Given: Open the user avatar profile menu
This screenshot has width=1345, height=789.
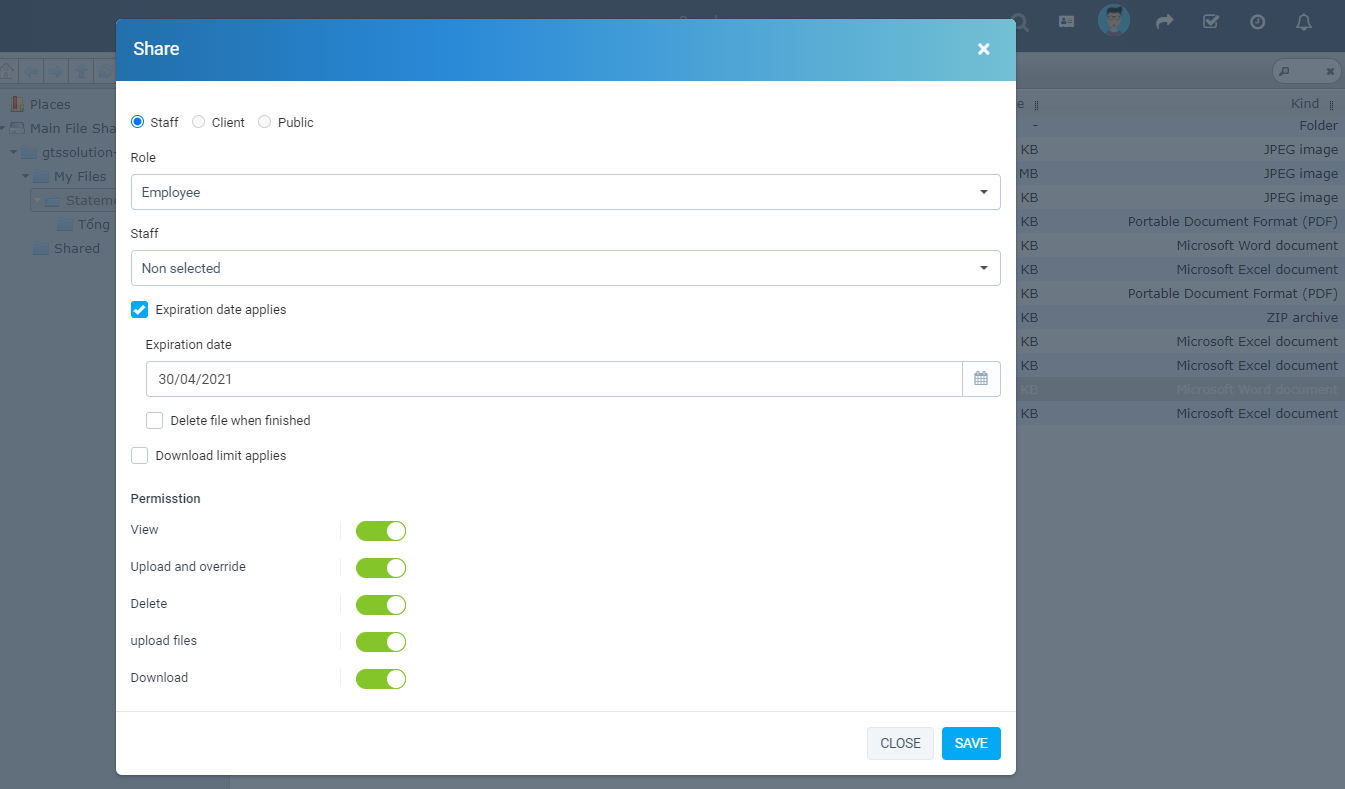Looking at the screenshot, I should coord(1114,21).
